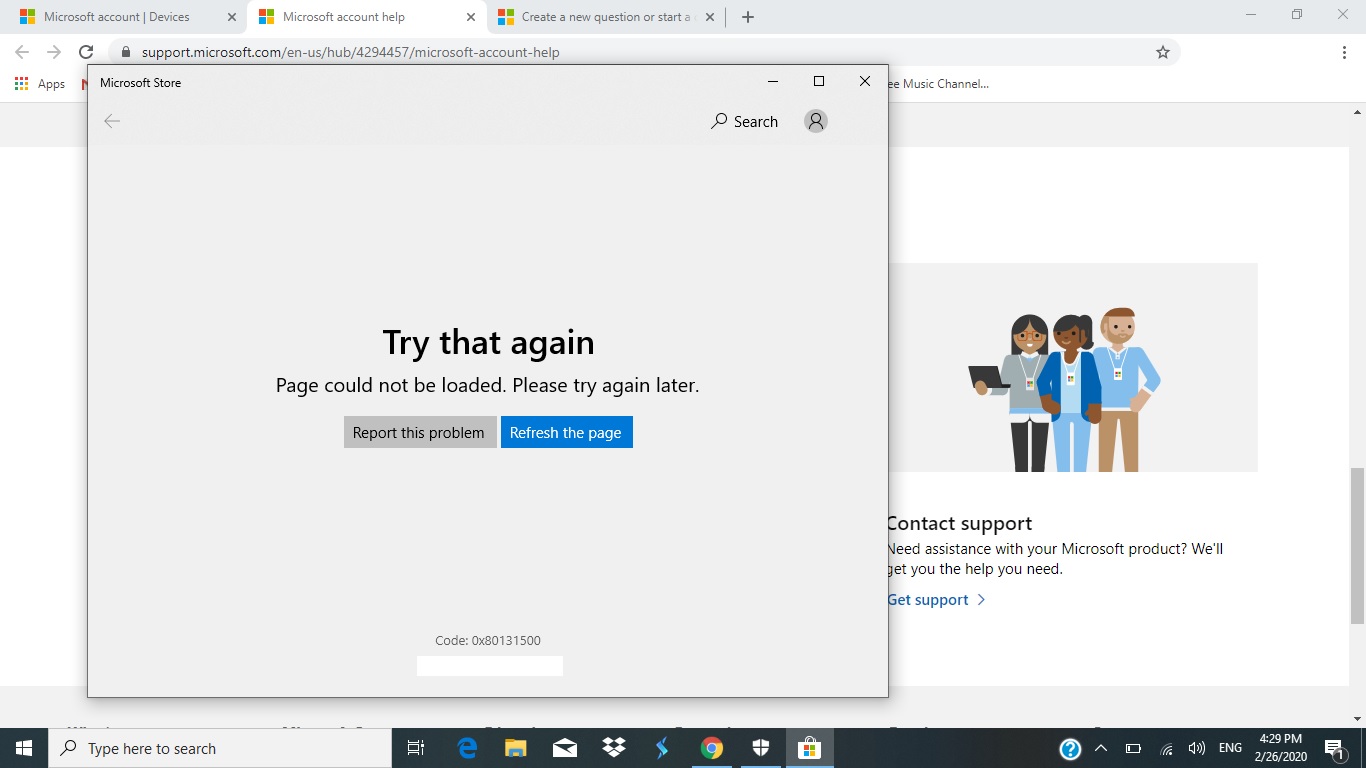Open the volume control icon
This screenshot has width=1366, height=768.
(1196, 748)
